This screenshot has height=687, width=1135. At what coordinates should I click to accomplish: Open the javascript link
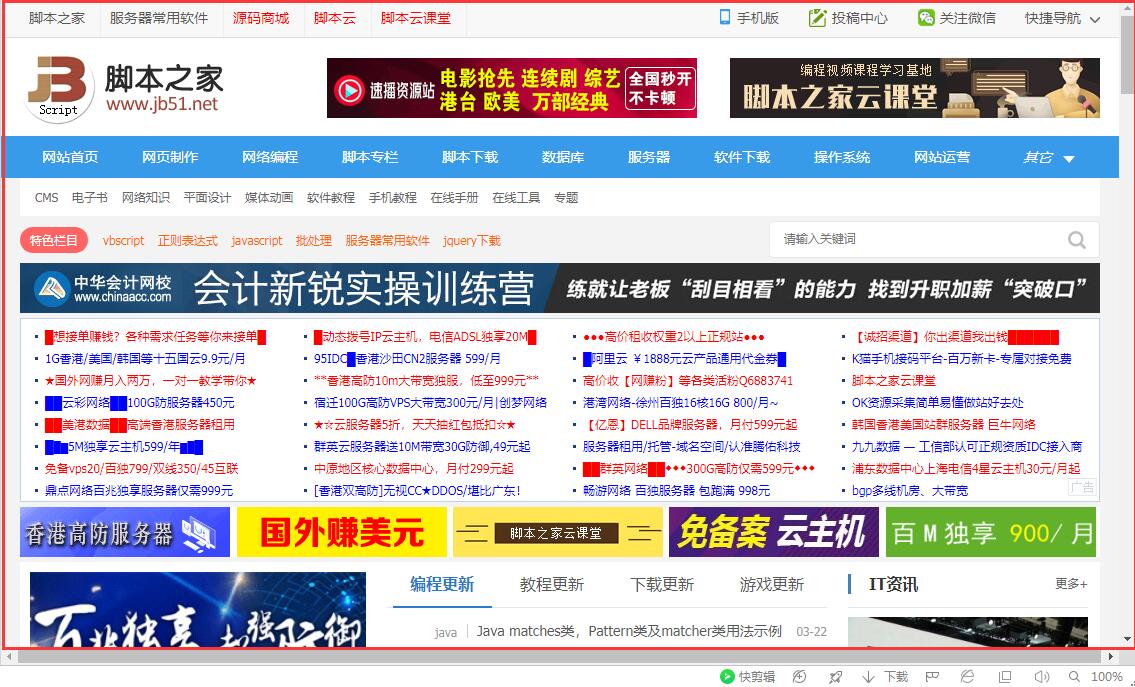point(257,240)
